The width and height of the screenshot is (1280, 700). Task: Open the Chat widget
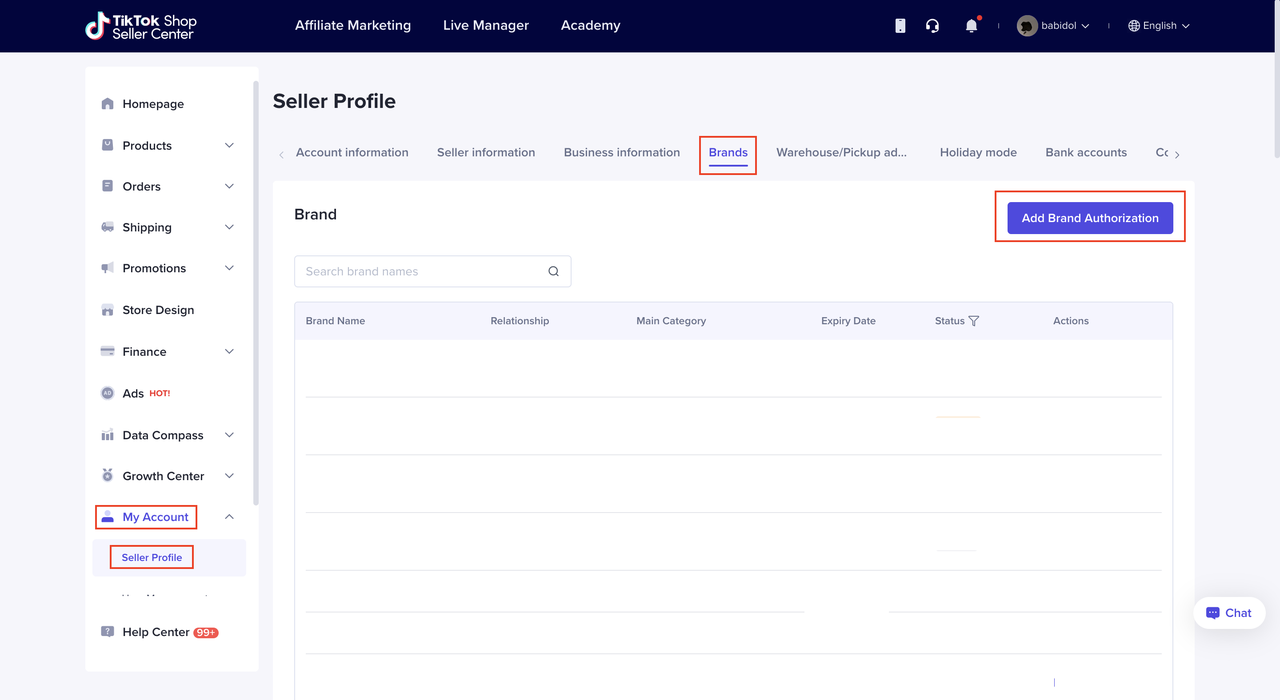pyautogui.click(x=1228, y=613)
